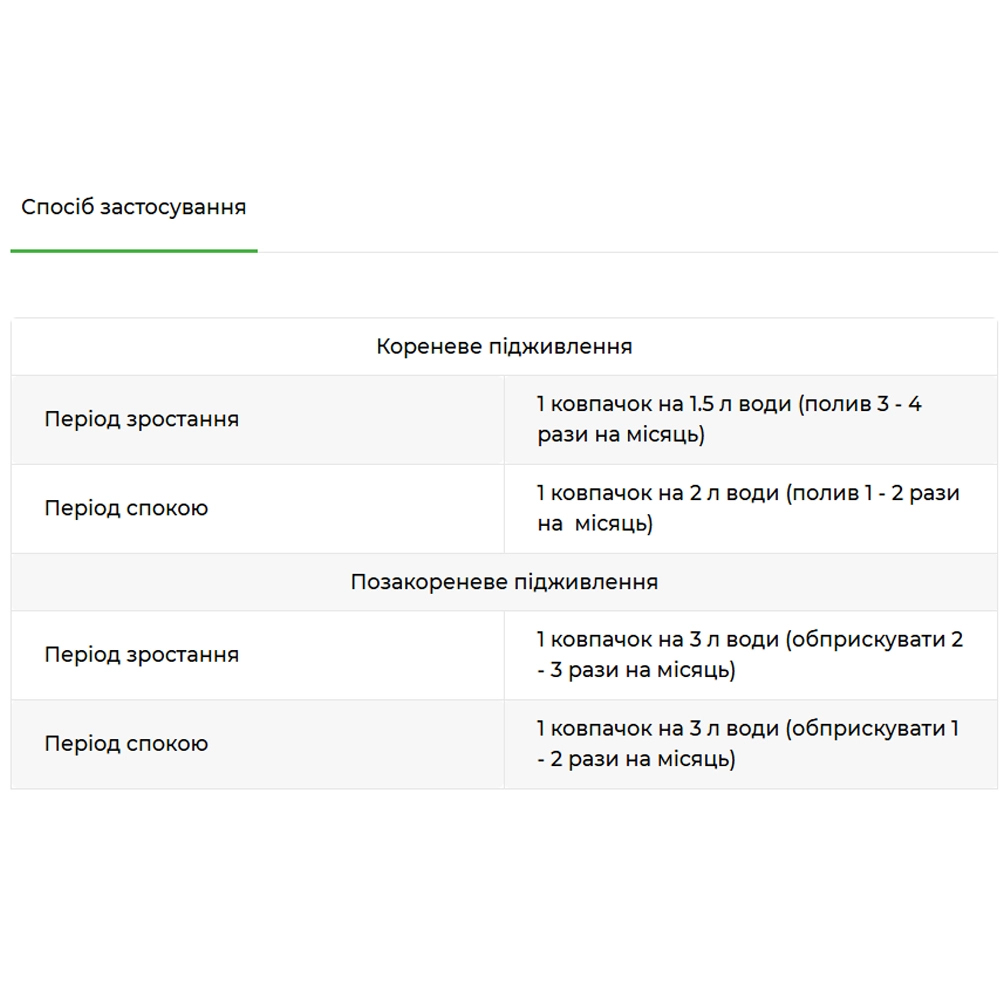Click the text на місяць) in second row
Viewport: 1000px width, 1000px height.
click(595, 524)
